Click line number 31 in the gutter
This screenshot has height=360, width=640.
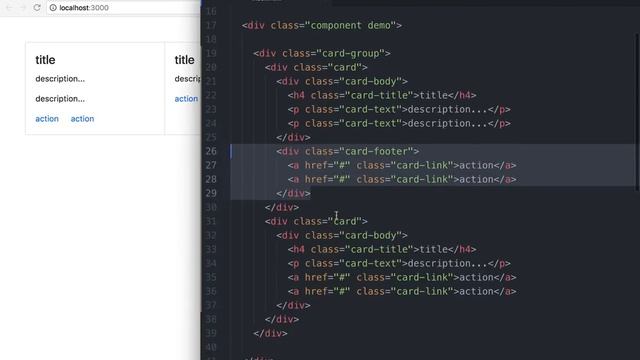pyautogui.click(x=211, y=221)
